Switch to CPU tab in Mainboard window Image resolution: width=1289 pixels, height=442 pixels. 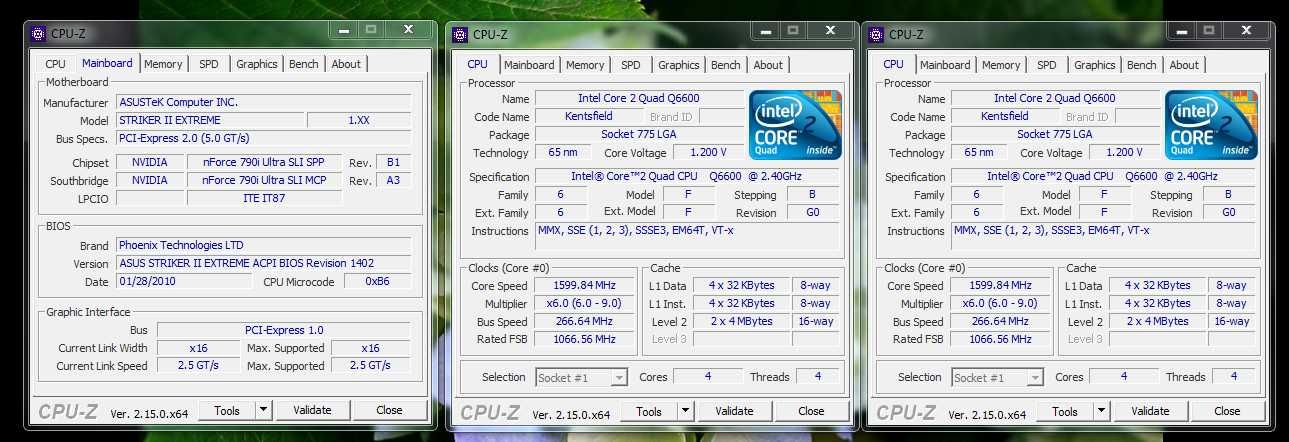[x=56, y=64]
